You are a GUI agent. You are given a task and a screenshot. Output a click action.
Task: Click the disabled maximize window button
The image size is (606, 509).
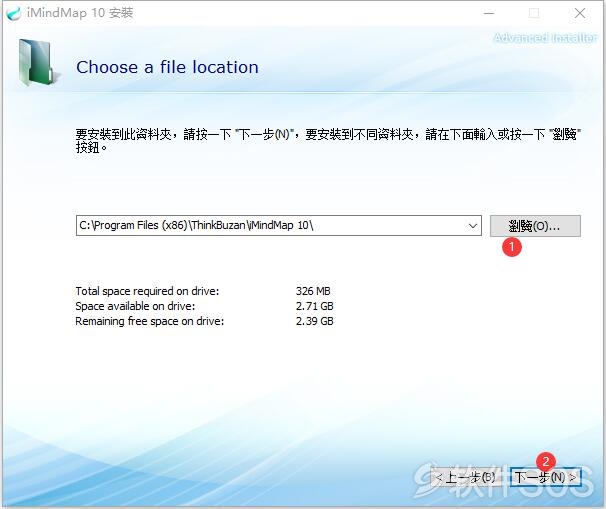(x=534, y=13)
